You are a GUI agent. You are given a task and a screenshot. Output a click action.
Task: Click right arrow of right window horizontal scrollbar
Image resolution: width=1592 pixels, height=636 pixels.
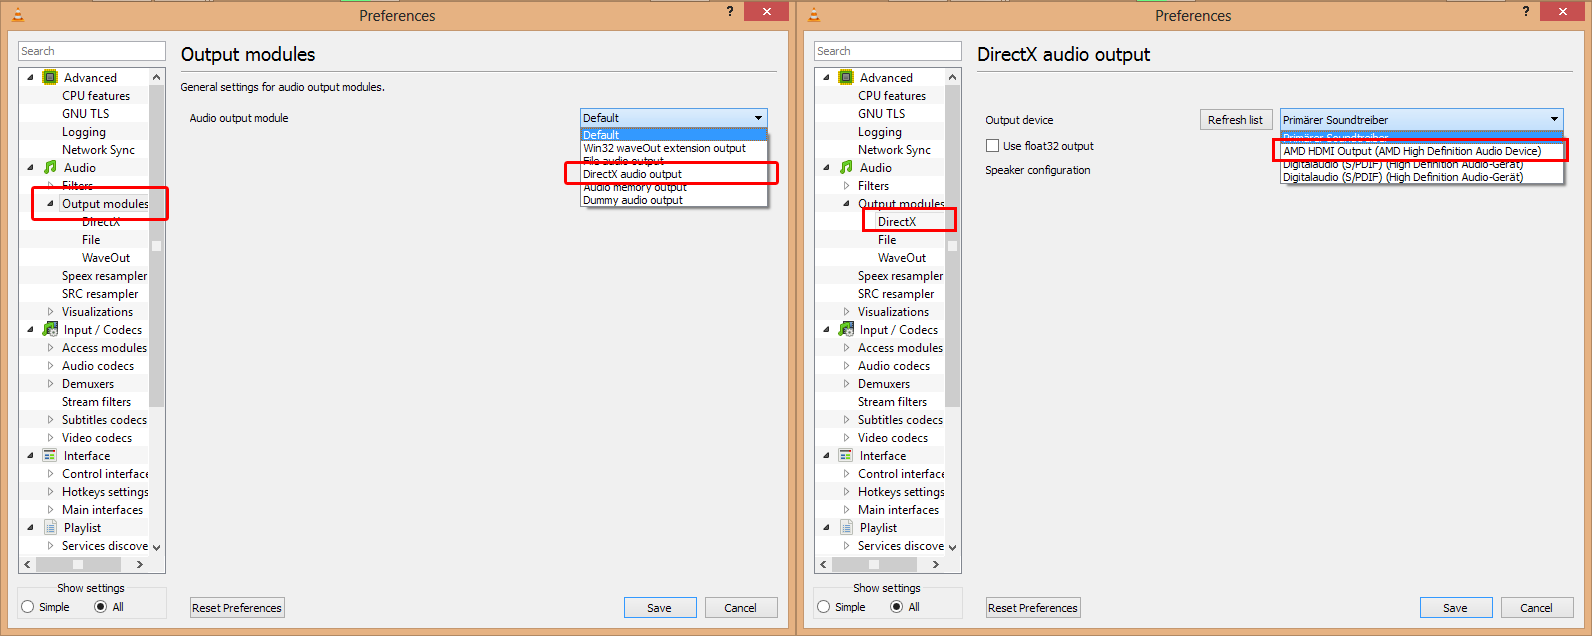[936, 564]
